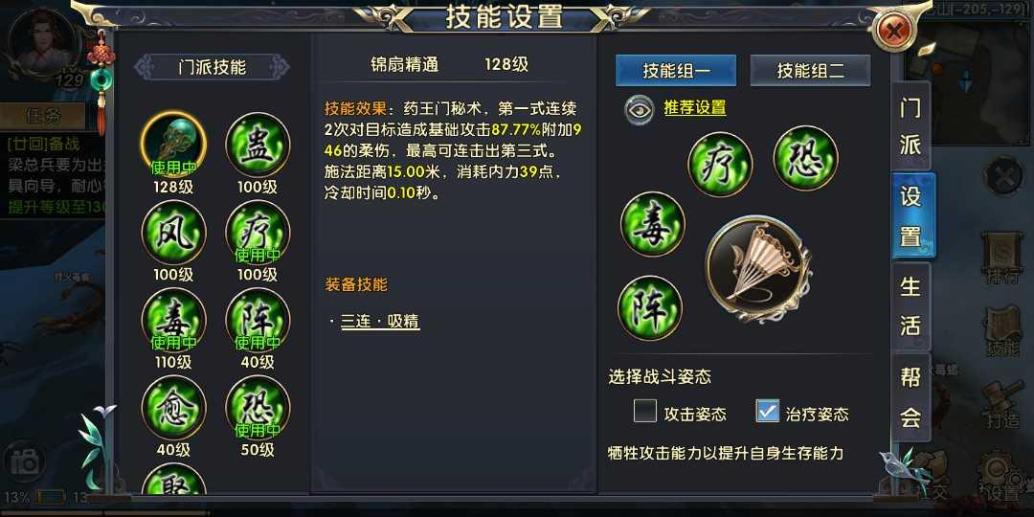Click the 阵 slot in skill wheel
The image size is (1034, 517).
point(650,308)
